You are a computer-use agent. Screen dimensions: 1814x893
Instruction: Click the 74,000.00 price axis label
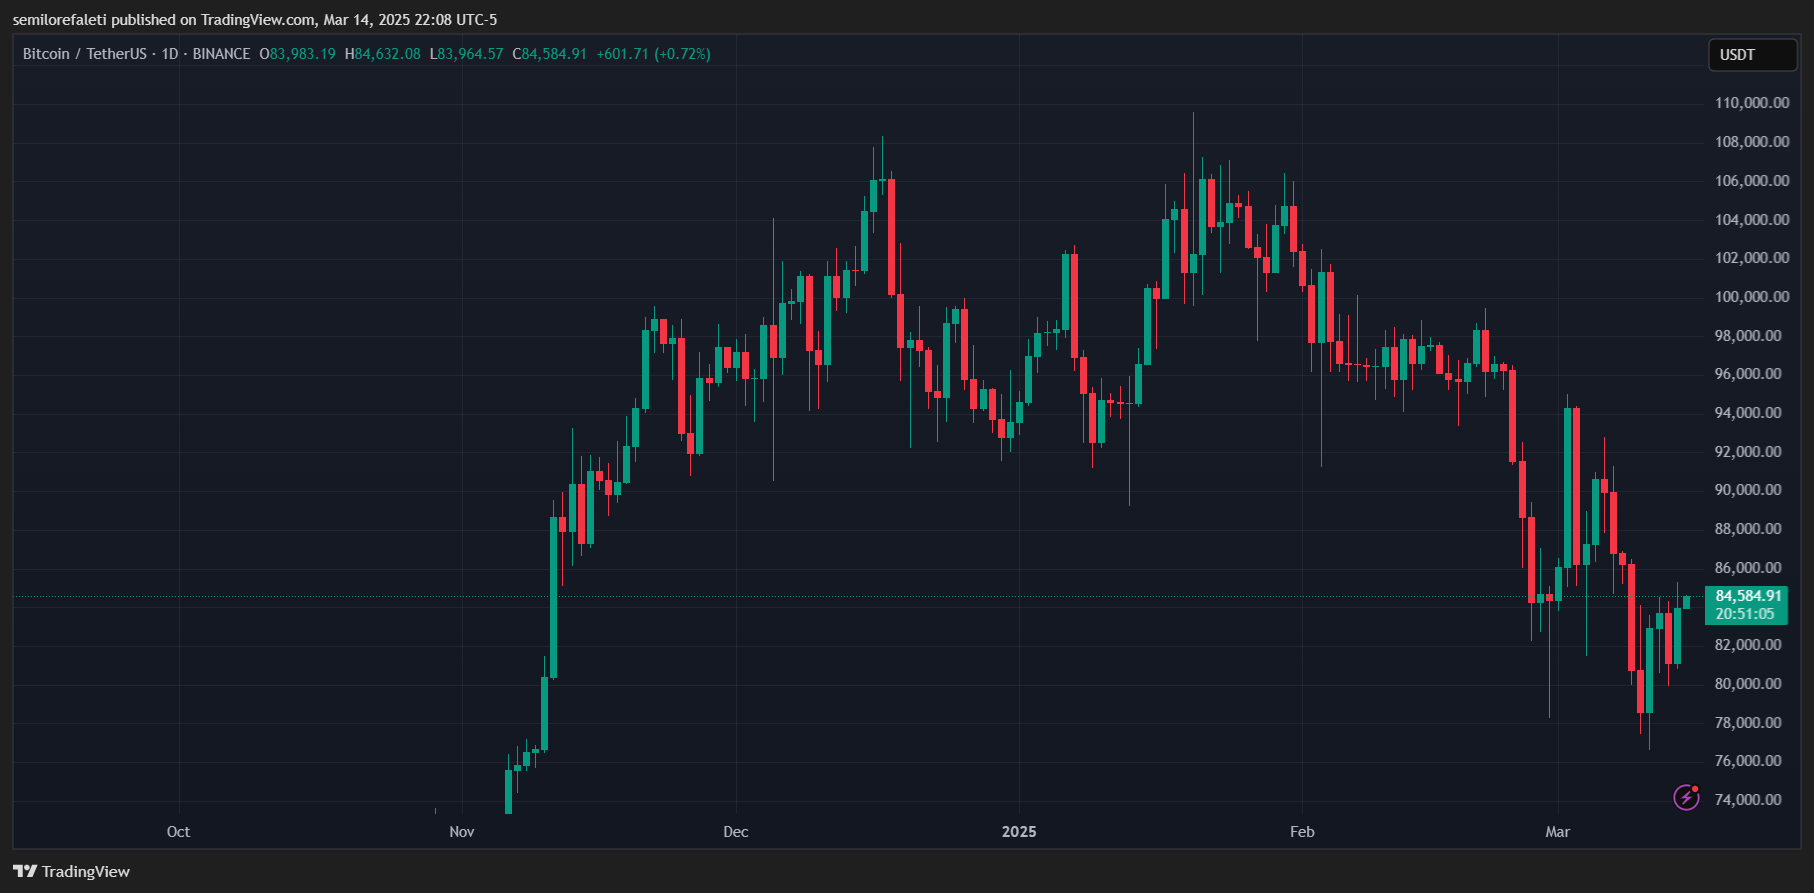coord(1748,800)
